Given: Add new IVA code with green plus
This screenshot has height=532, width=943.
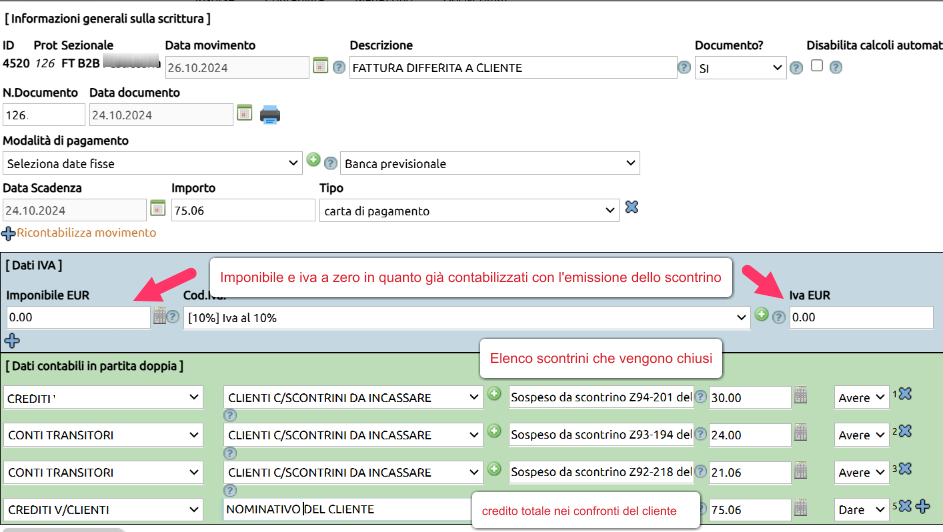Looking at the screenshot, I should click(762, 314).
